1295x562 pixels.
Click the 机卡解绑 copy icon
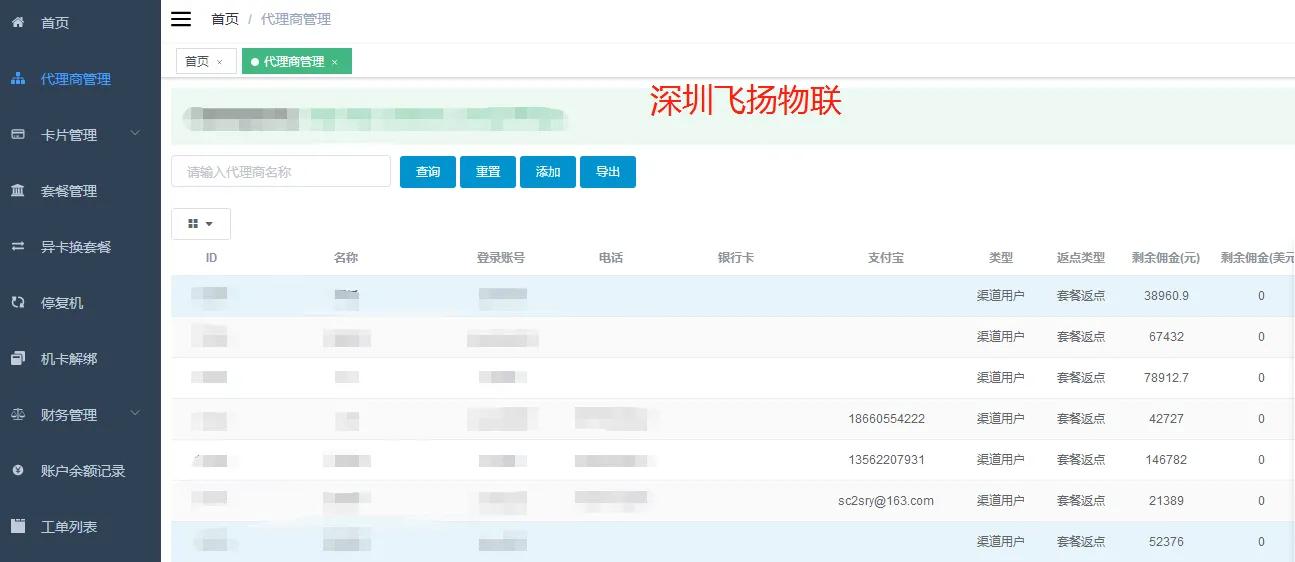pyautogui.click(x=17, y=358)
